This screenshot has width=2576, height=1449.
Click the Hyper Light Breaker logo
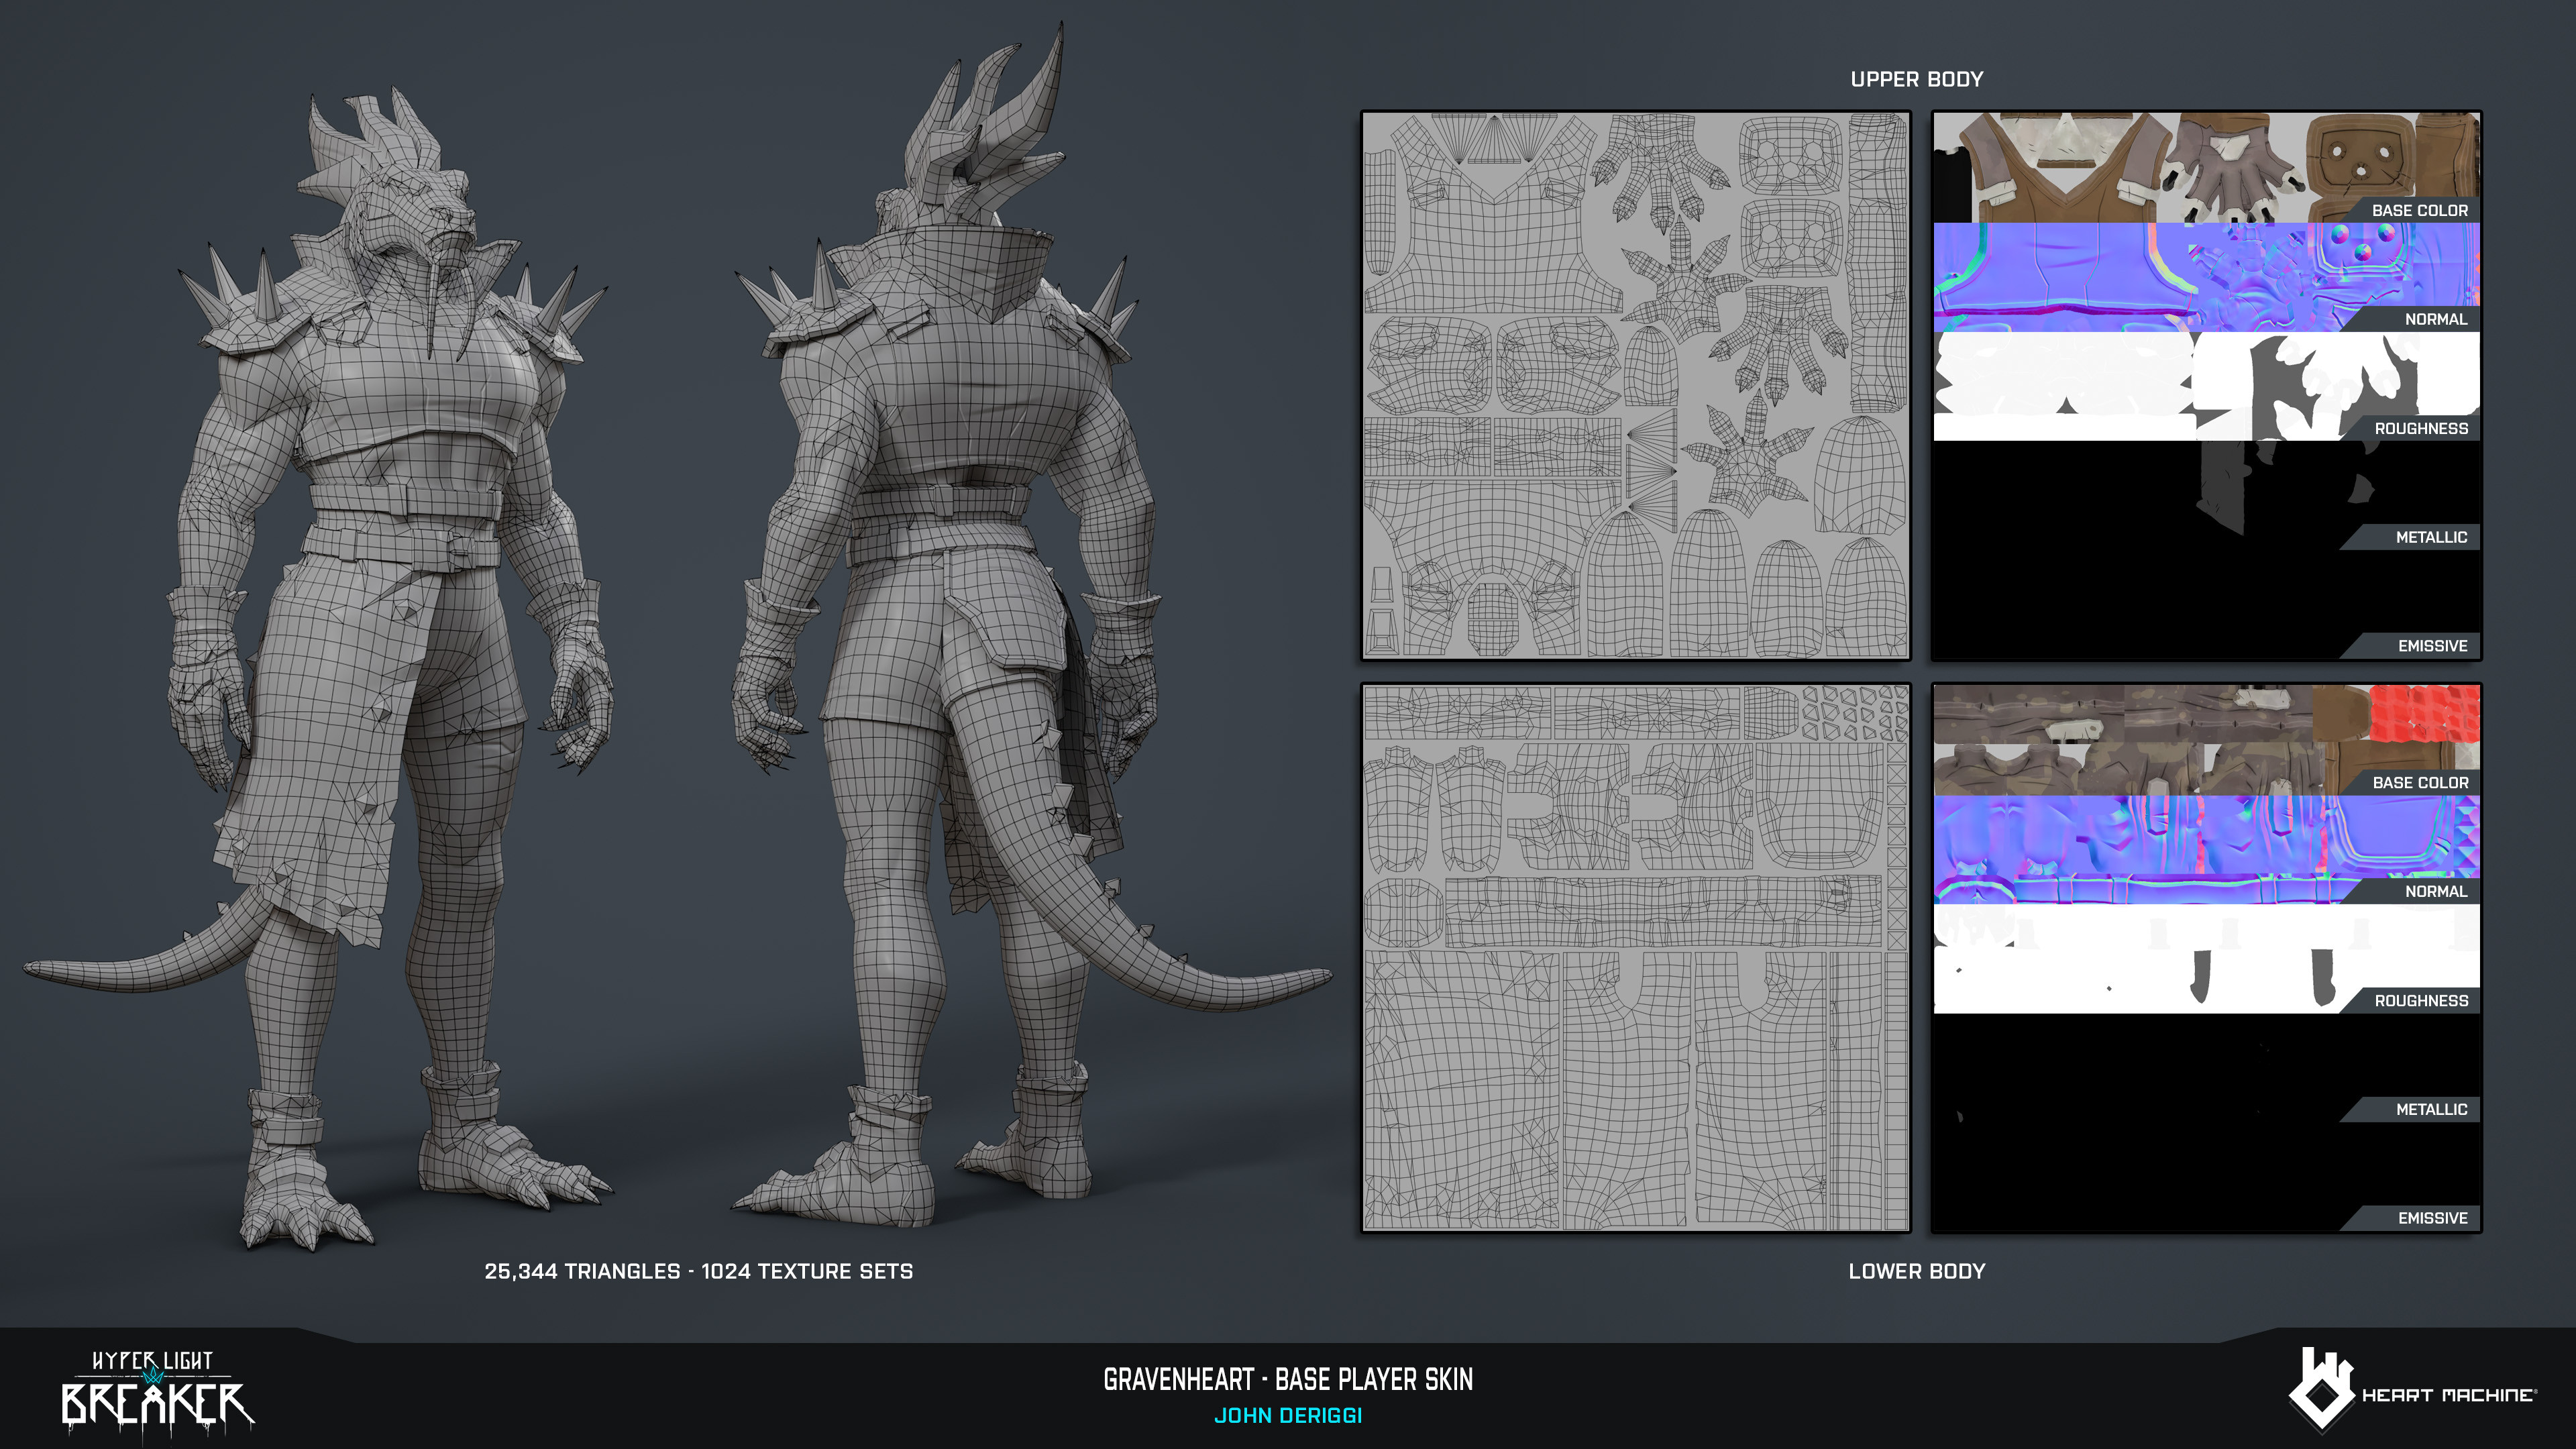[x=157, y=1391]
